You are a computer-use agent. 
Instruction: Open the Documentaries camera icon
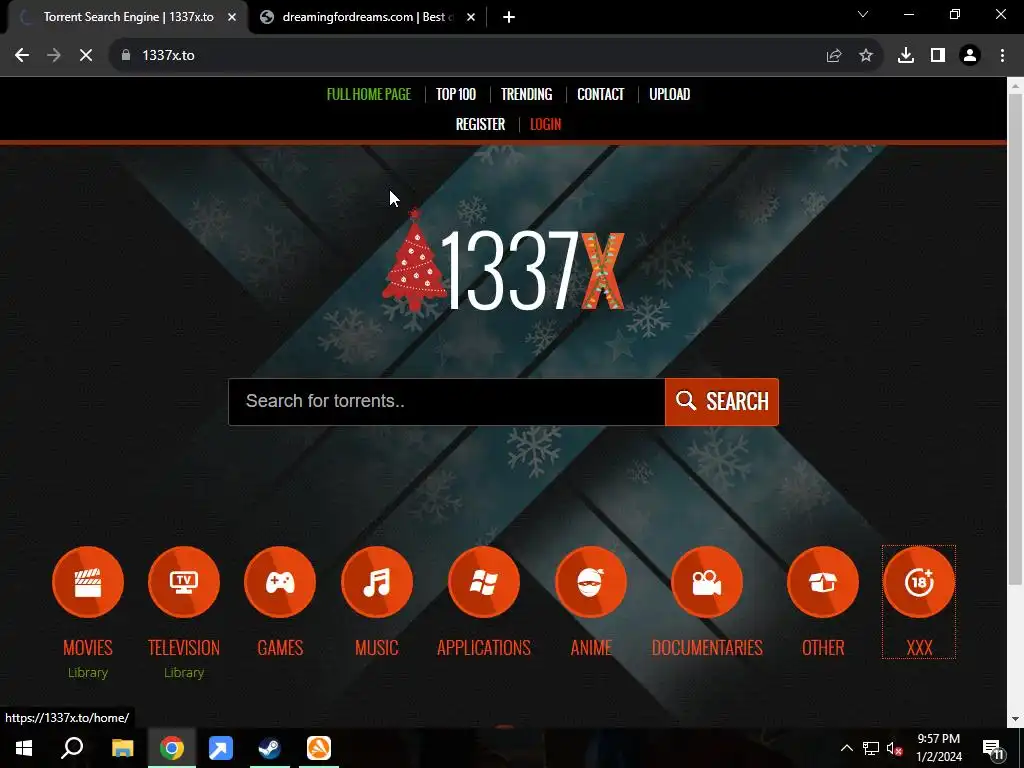point(707,582)
